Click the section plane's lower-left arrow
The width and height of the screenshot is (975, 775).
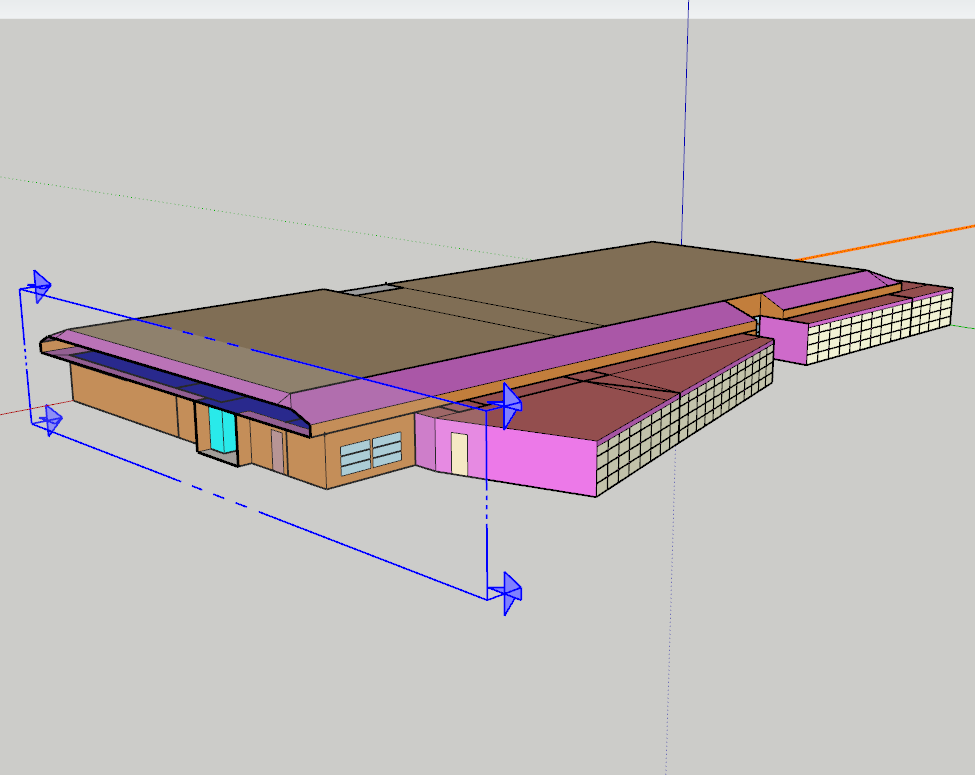point(51,420)
